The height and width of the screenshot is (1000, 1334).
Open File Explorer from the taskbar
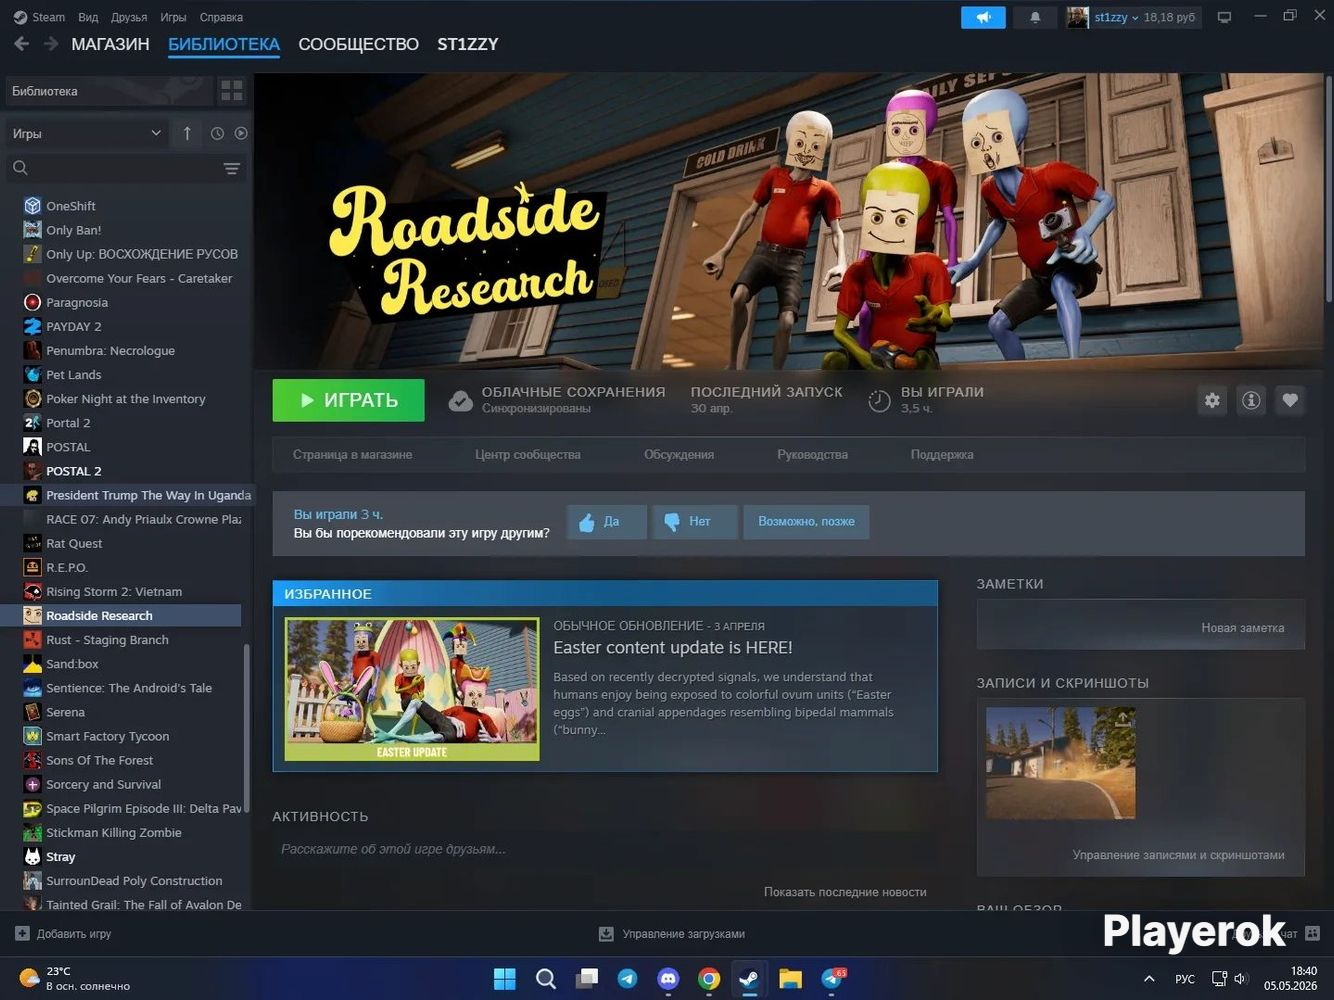(x=790, y=978)
